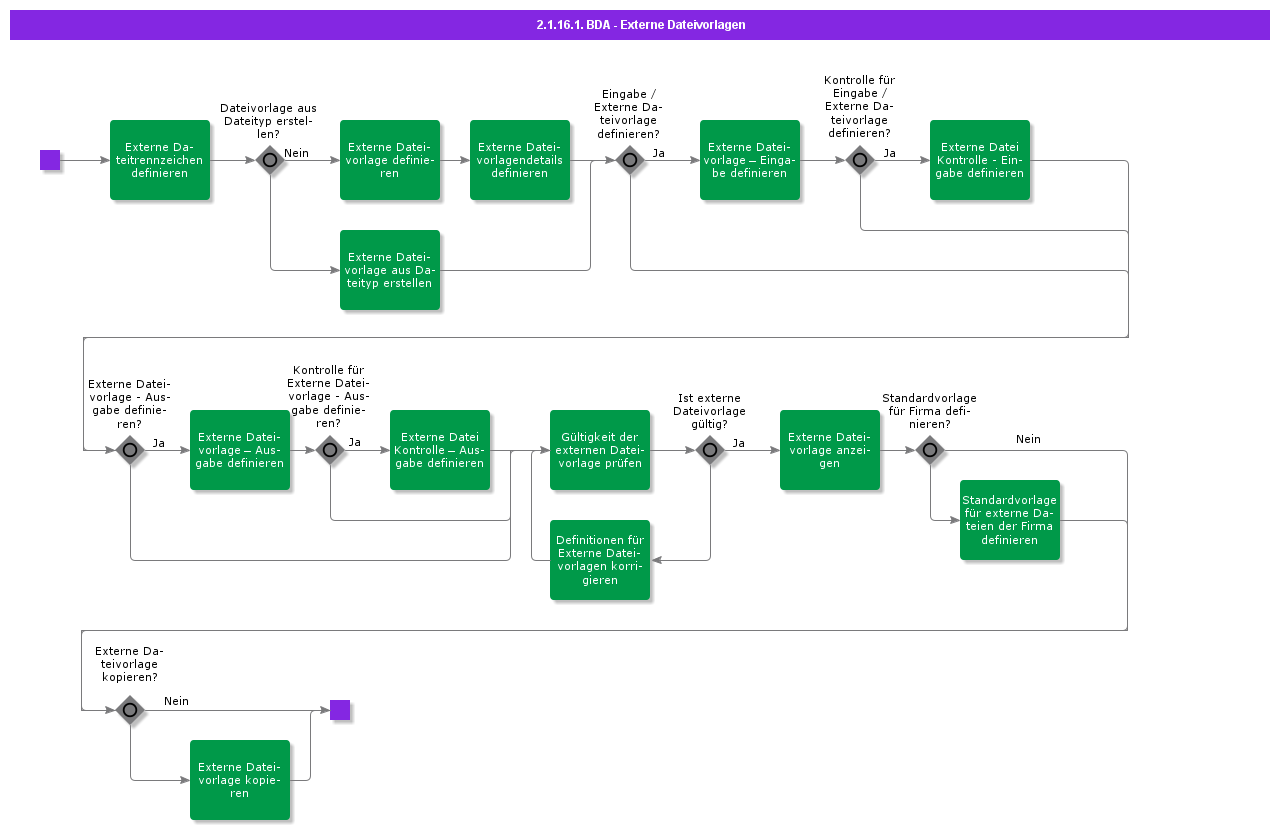The image size is (1280, 830).
Task: Click the 'Ist externe Dateivorlage gültig?' decision diamond
Action: coord(710,451)
